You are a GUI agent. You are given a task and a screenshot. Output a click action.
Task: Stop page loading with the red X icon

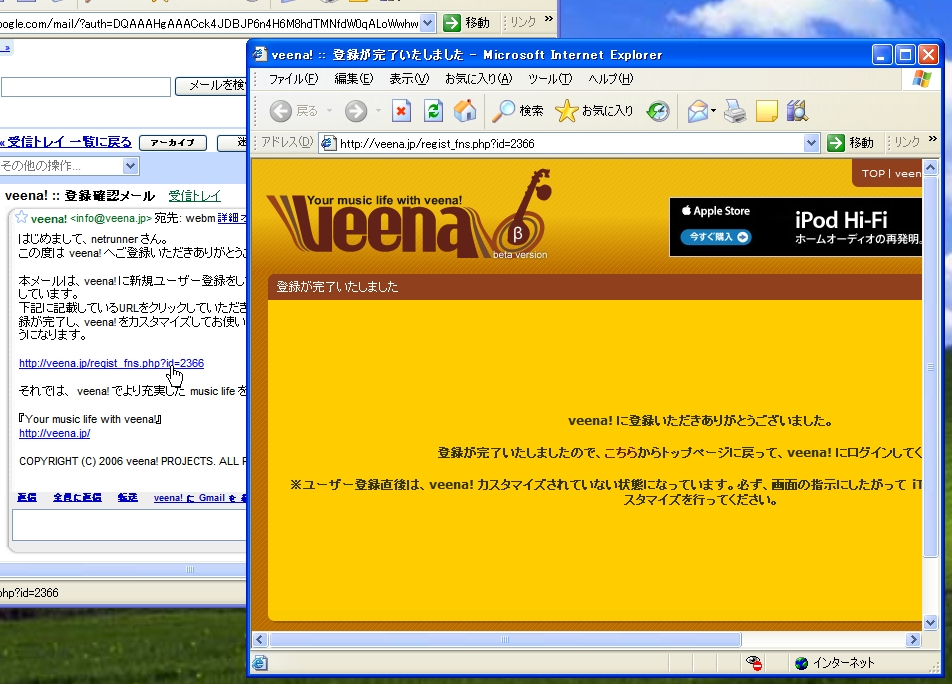pos(401,111)
